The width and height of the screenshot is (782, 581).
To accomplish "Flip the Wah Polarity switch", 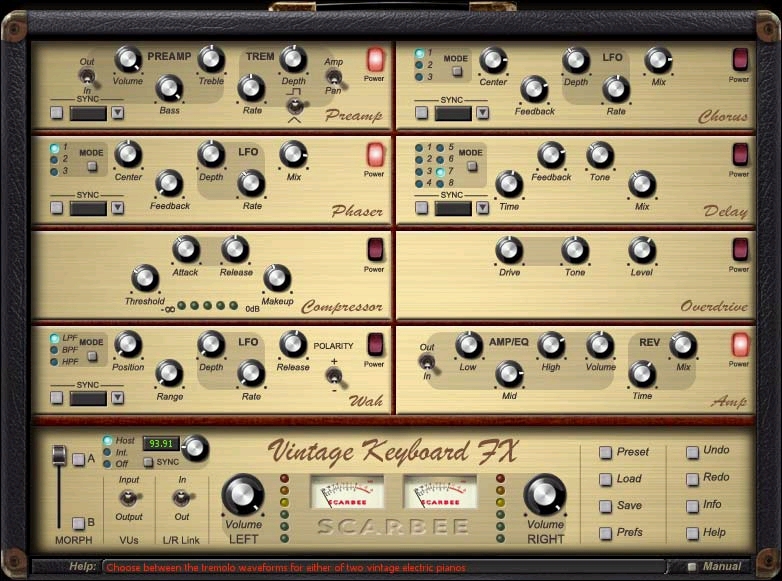I will 335,376.
